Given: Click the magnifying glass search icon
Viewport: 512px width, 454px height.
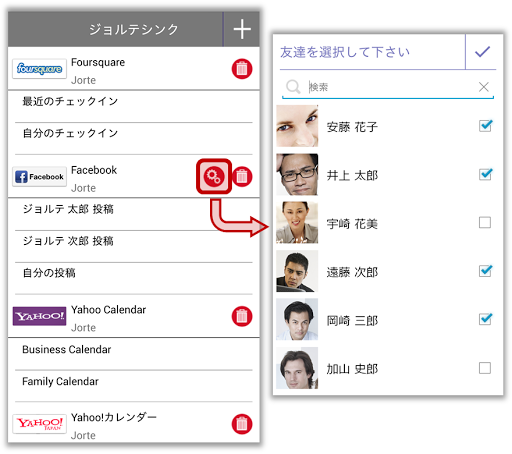Looking at the screenshot, I should (293, 87).
